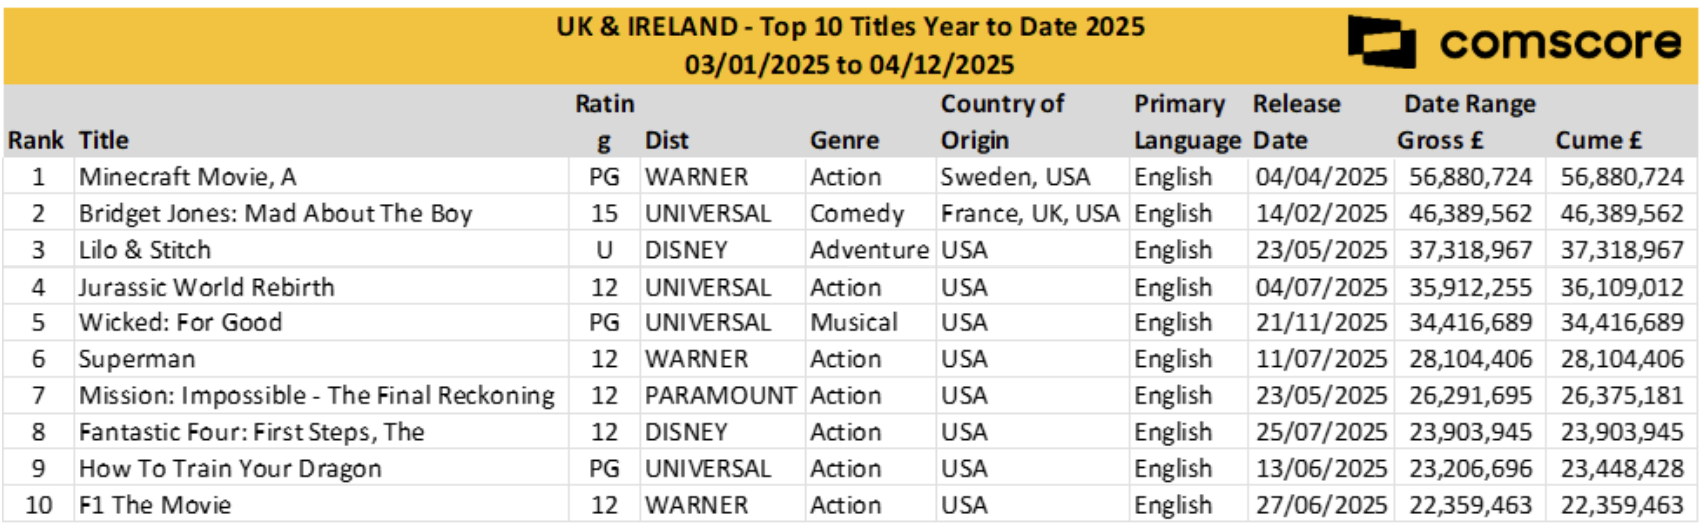Click the Rank column header
The image size is (1704, 531).
[x=36, y=140]
